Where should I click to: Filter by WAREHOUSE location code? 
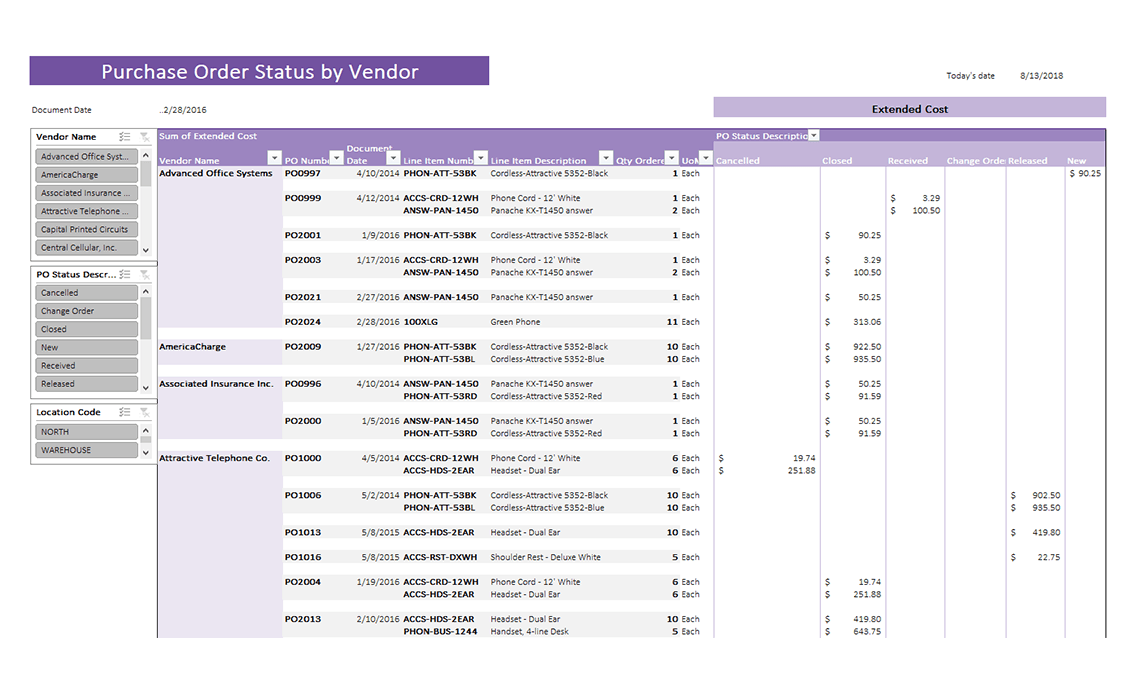tap(87, 450)
